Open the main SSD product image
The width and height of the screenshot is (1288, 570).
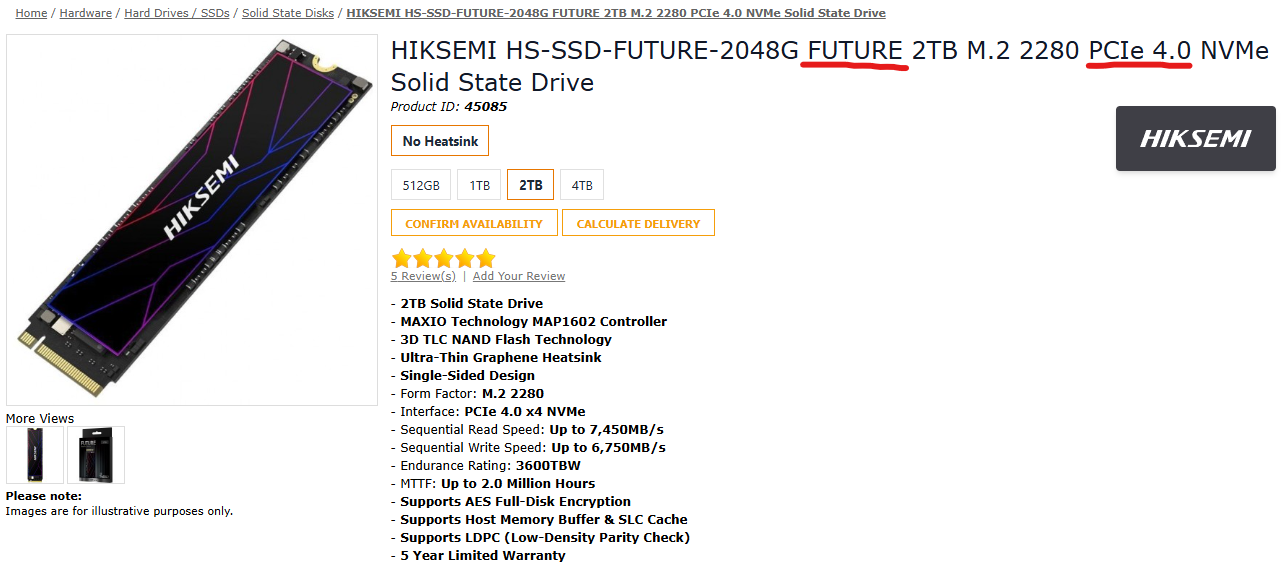click(192, 220)
